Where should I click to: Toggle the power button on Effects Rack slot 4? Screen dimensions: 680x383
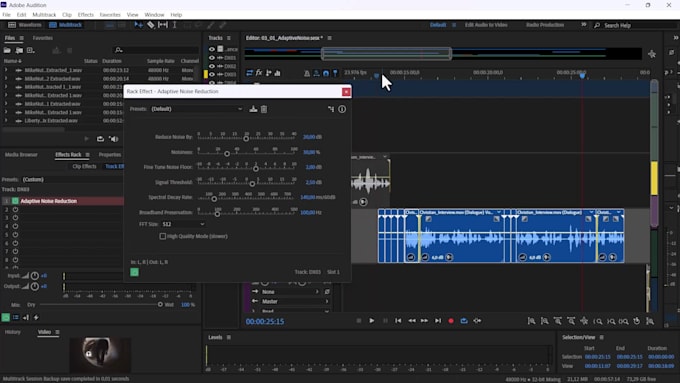(15, 226)
